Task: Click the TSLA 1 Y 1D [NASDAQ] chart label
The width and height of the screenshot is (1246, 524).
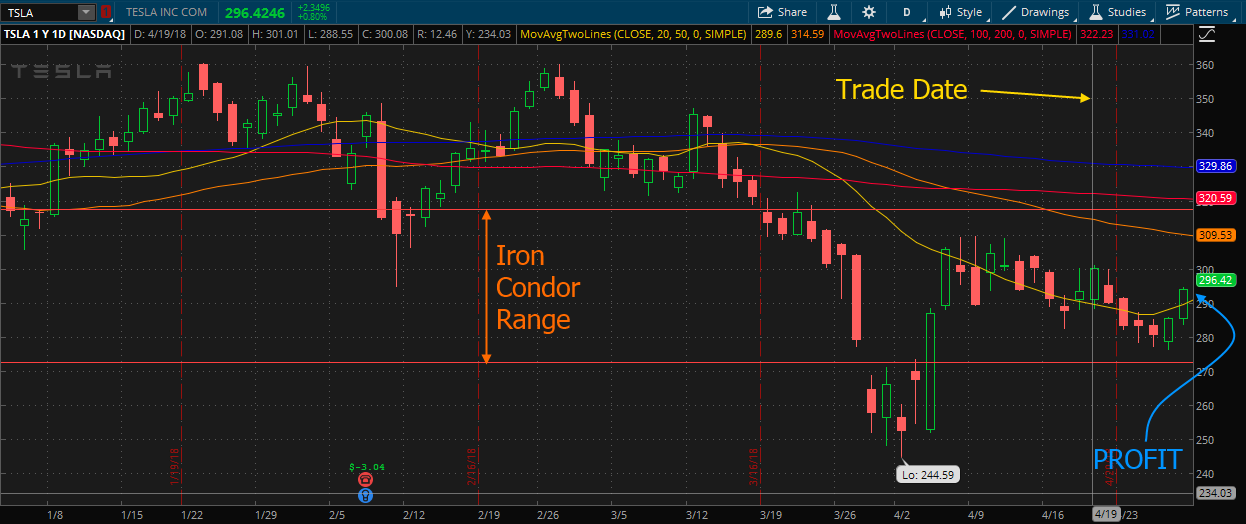Action: click(x=64, y=34)
